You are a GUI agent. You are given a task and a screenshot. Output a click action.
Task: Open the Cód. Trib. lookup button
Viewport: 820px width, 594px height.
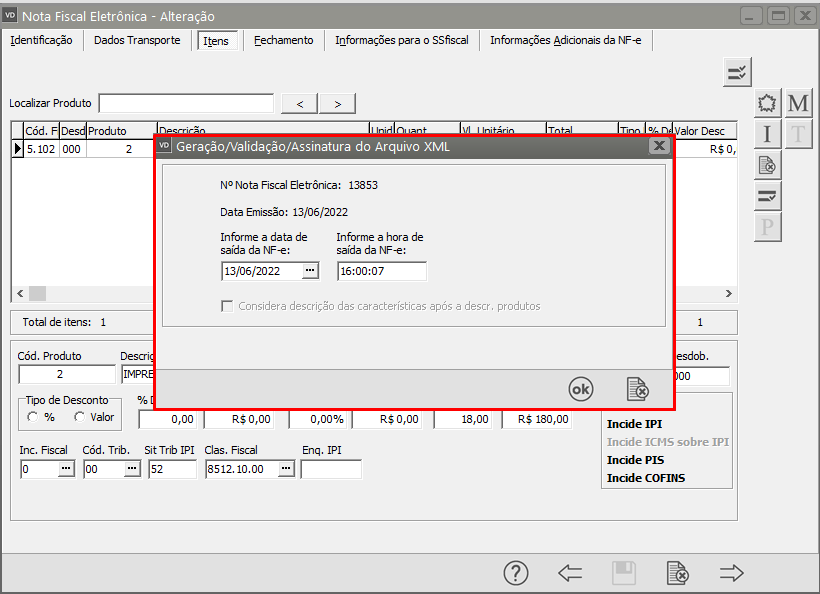click(x=132, y=469)
